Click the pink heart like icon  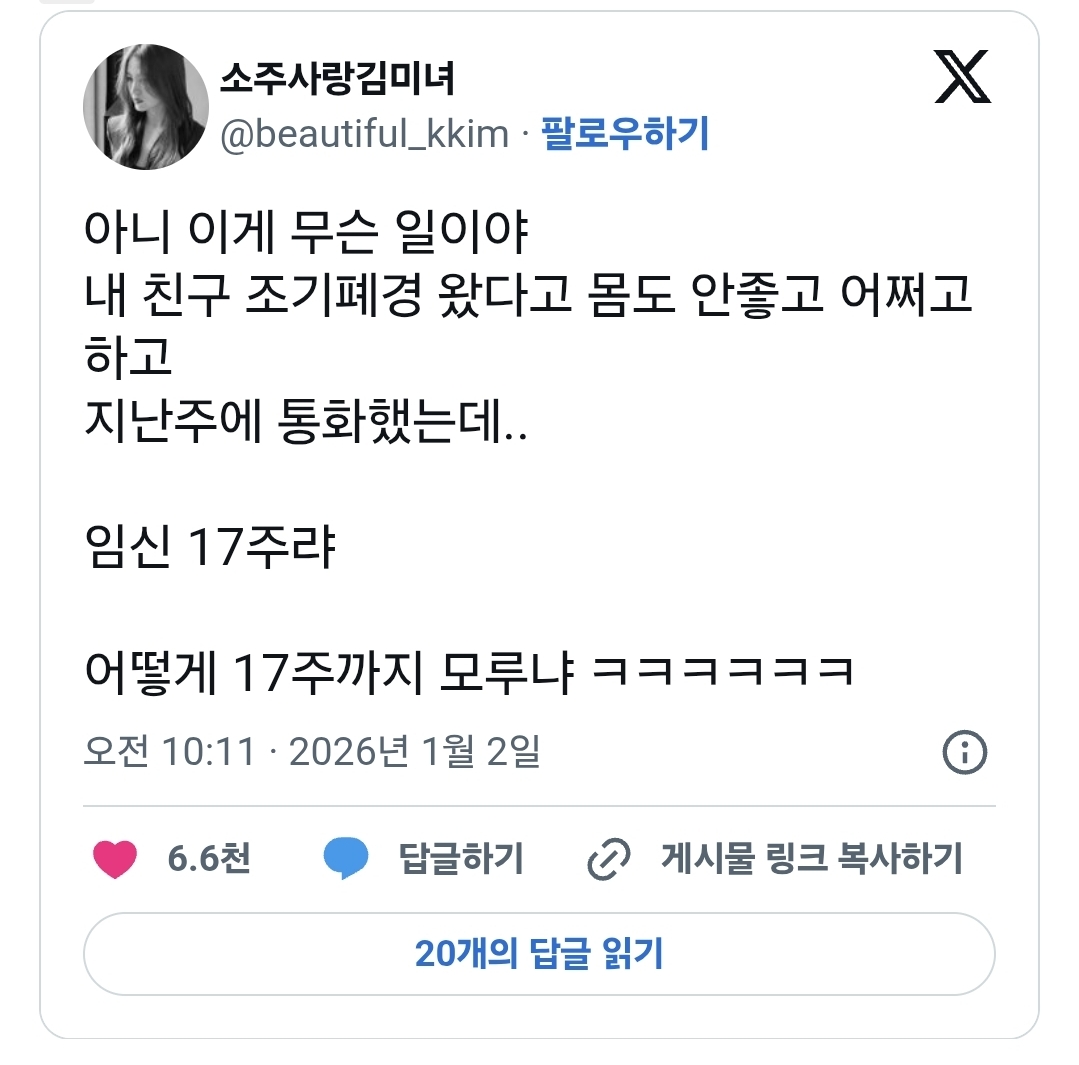[115, 859]
